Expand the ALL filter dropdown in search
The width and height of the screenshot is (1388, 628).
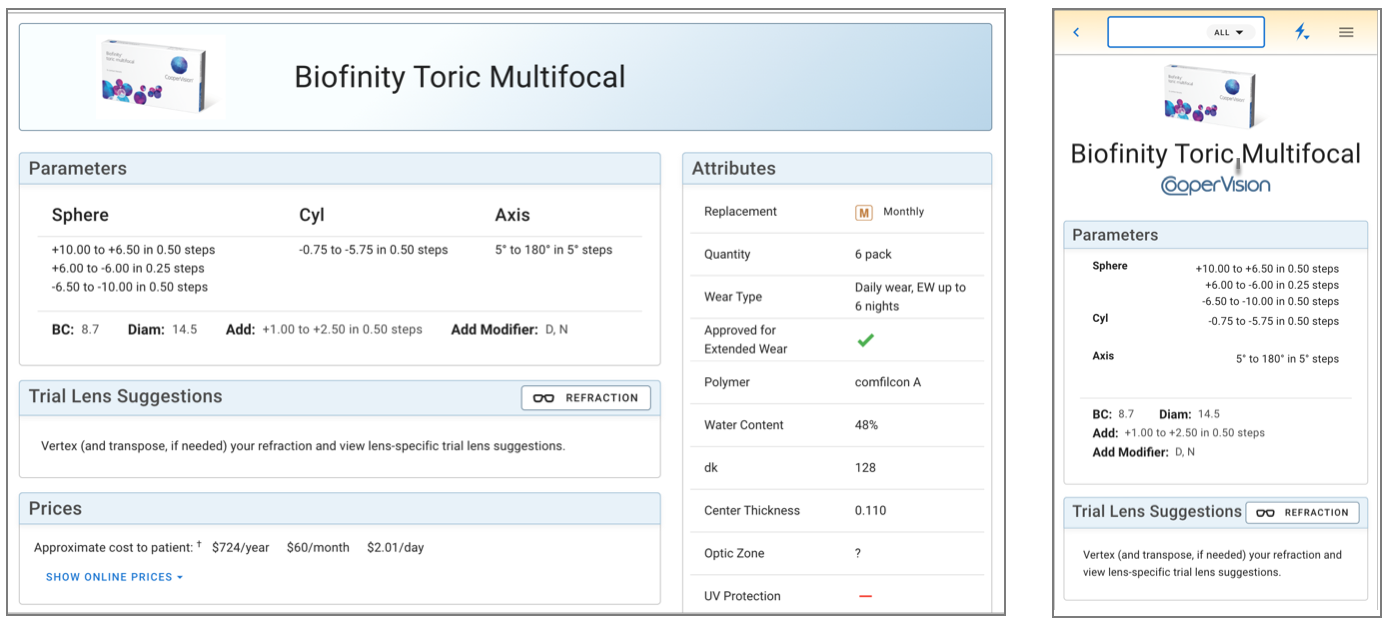coord(1229,32)
